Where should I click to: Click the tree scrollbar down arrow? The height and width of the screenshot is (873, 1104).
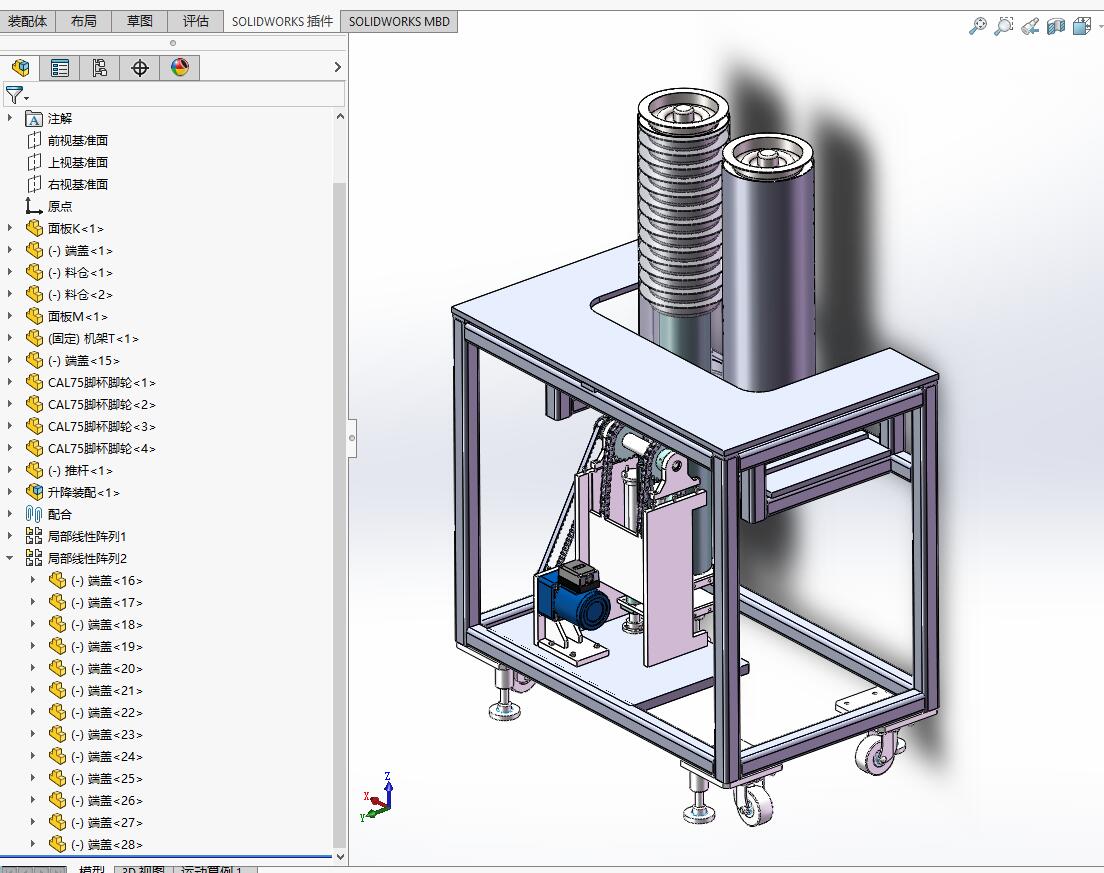[340, 857]
